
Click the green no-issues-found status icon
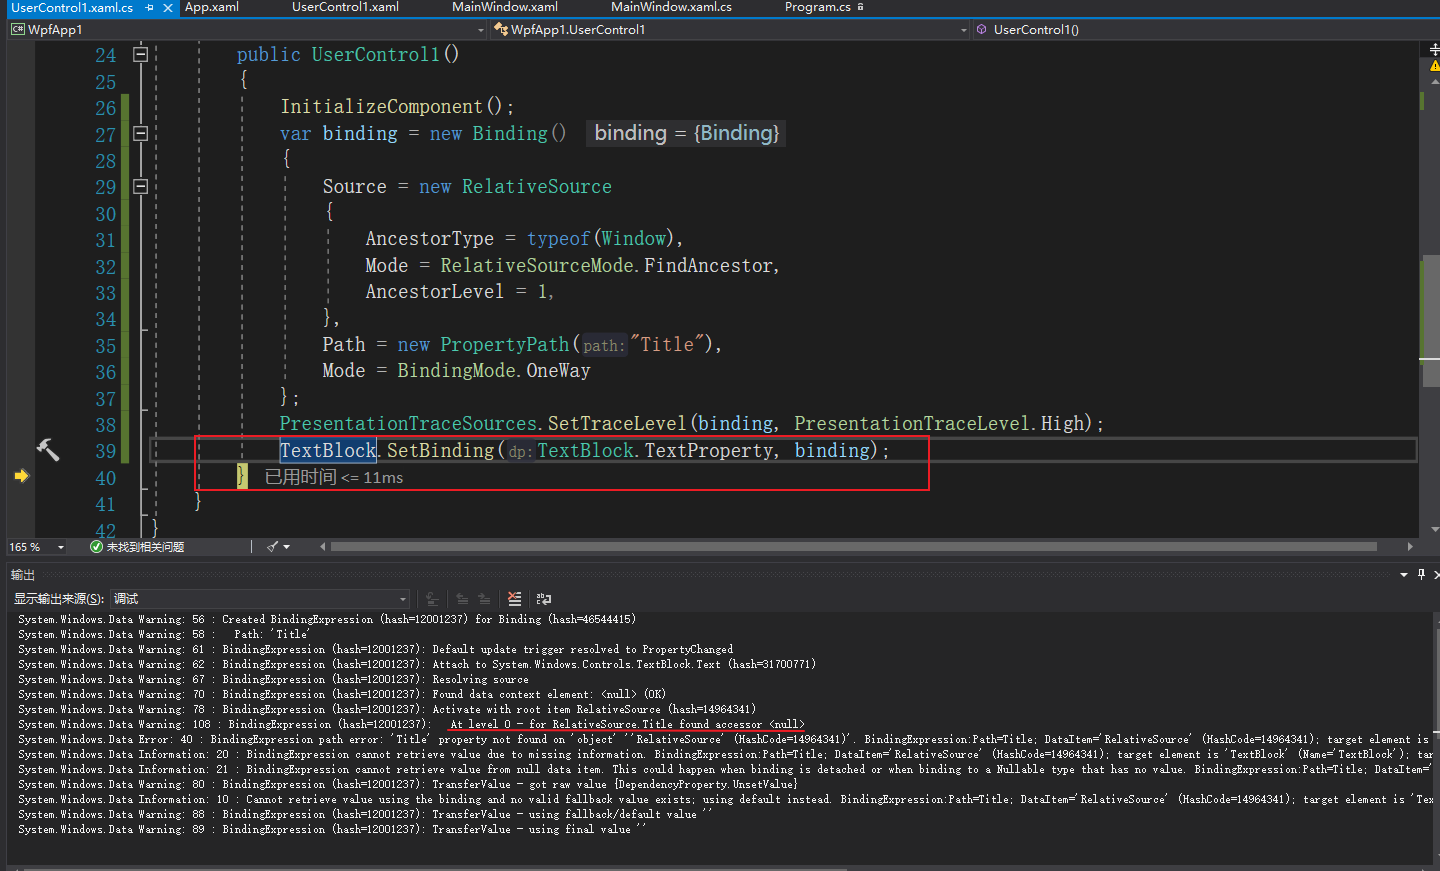click(96, 547)
